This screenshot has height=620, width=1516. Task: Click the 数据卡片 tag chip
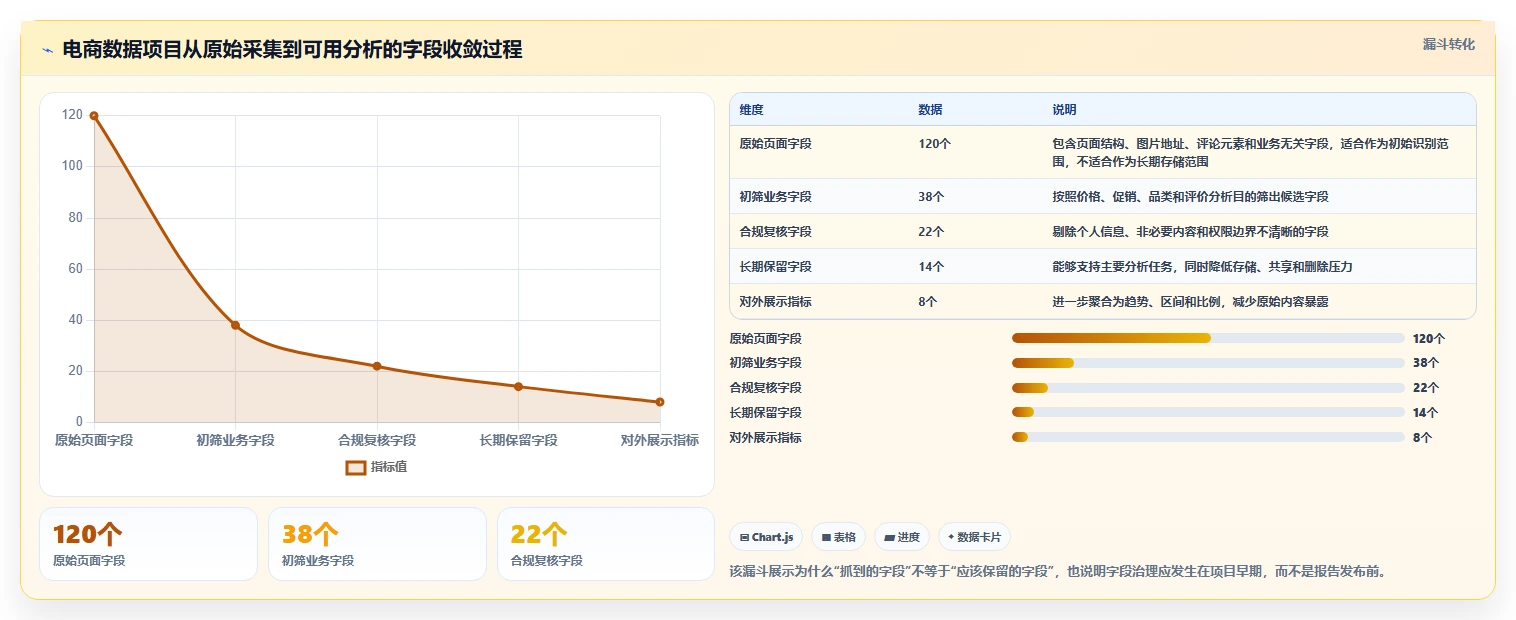pyautogui.click(x=974, y=537)
